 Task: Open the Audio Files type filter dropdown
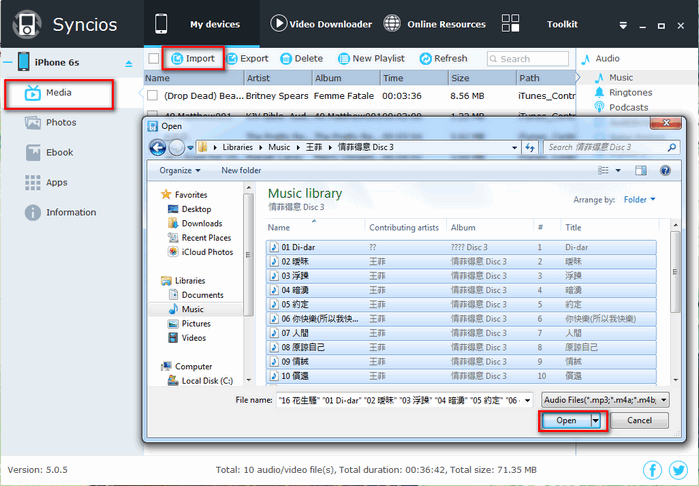[605, 400]
